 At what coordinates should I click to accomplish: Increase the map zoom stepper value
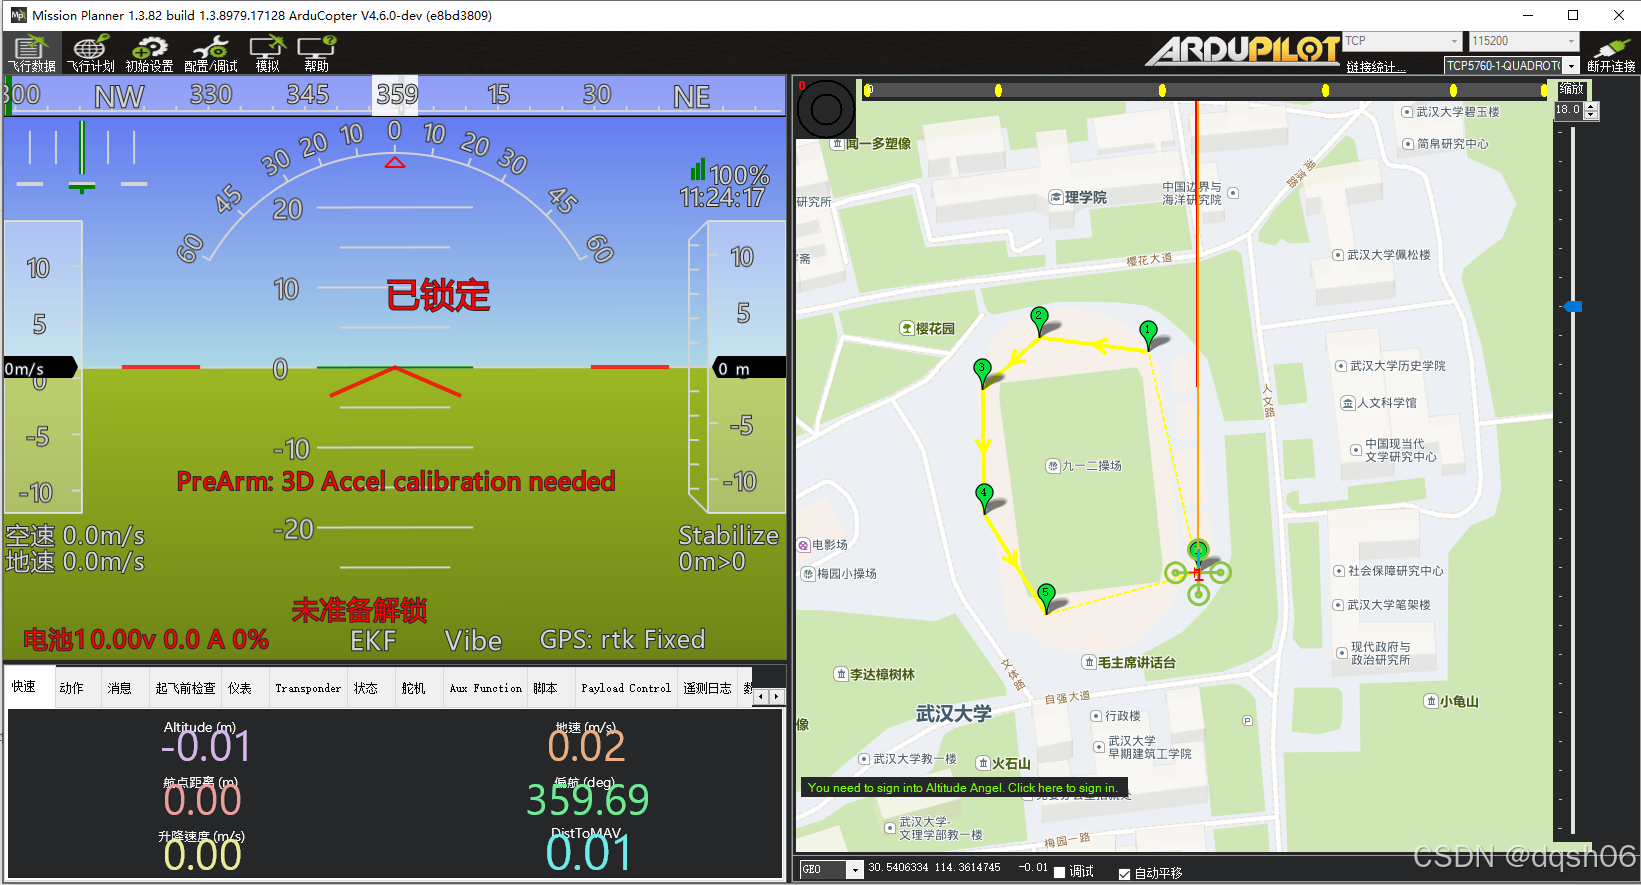[1592, 106]
